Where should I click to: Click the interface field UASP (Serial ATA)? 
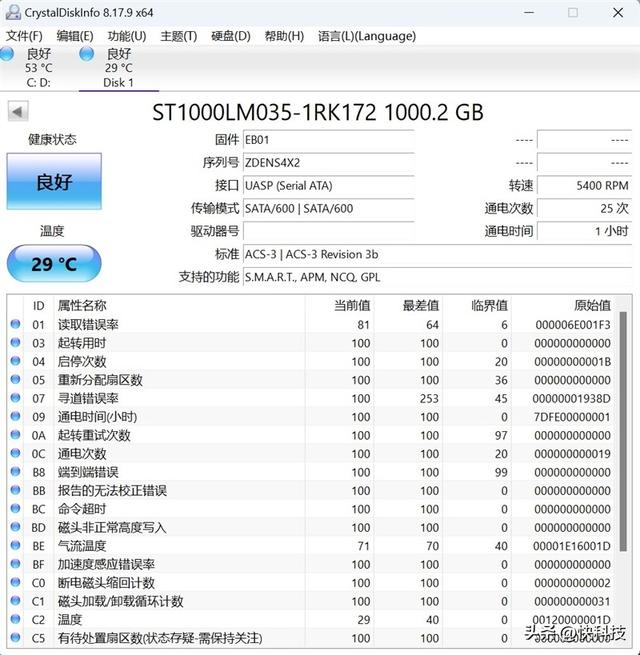329,185
